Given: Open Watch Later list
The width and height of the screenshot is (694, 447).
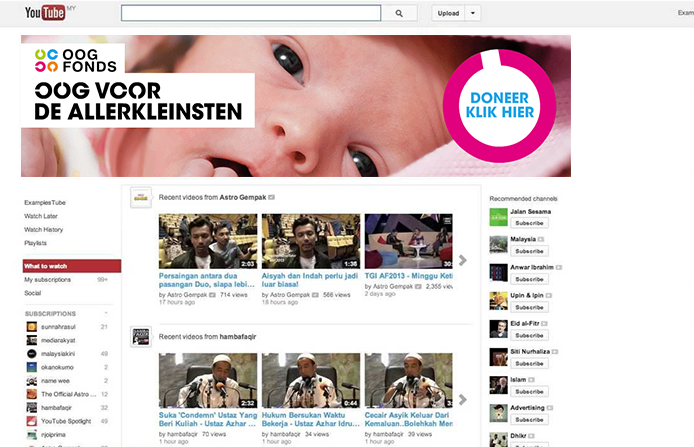Looking at the screenshot, I should 41,216.
